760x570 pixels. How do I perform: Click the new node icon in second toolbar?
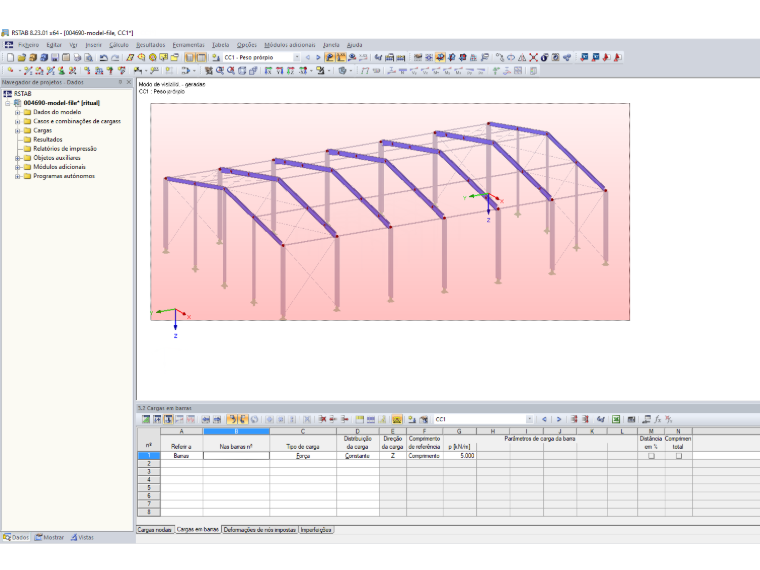point(10,71)
